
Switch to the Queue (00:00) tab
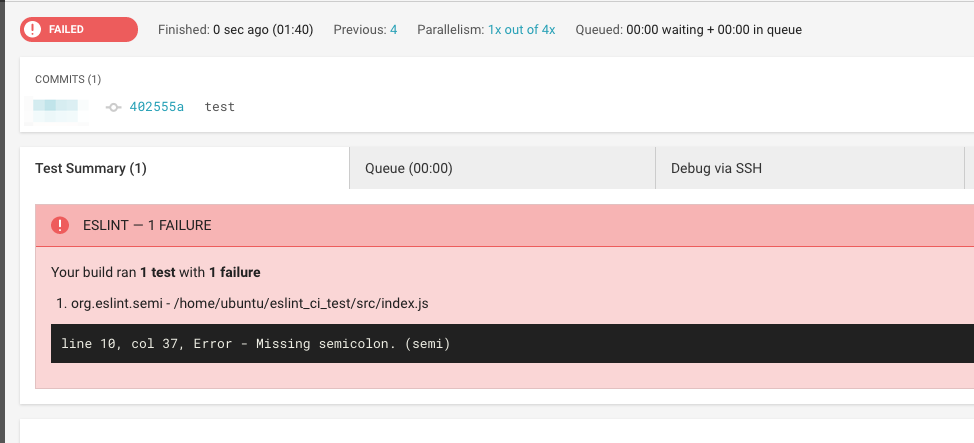tap(503, 168)
